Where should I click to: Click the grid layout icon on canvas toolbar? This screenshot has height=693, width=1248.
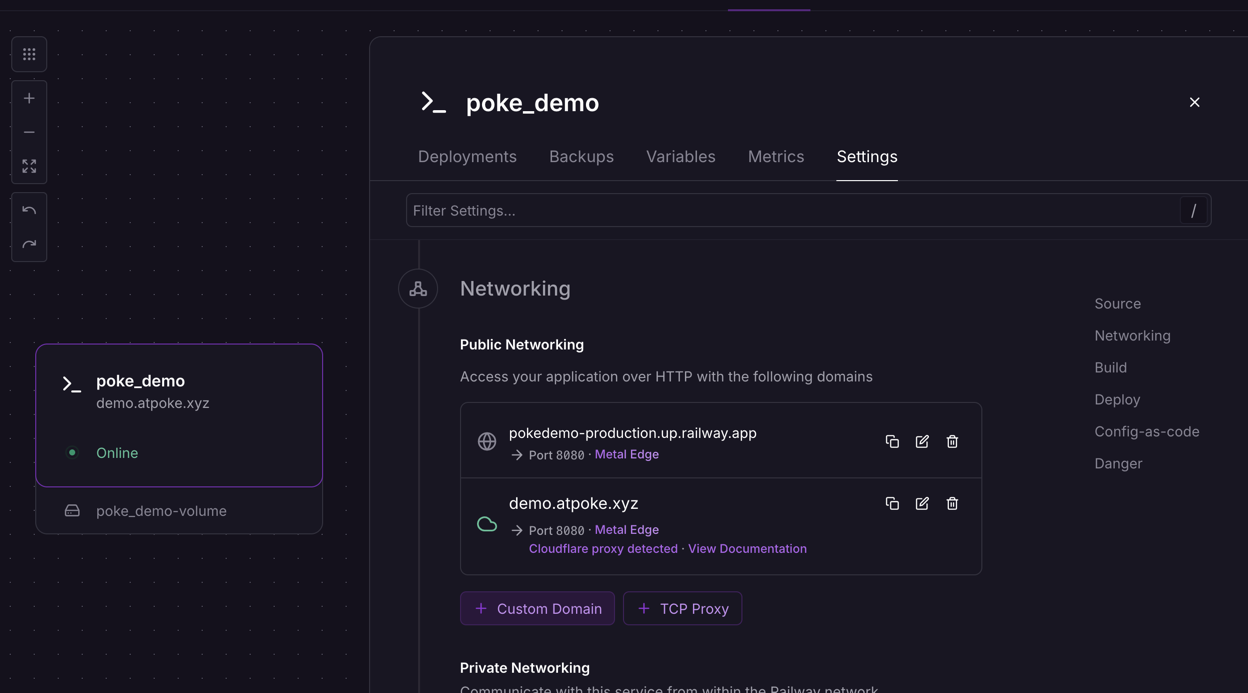[29, 55]
